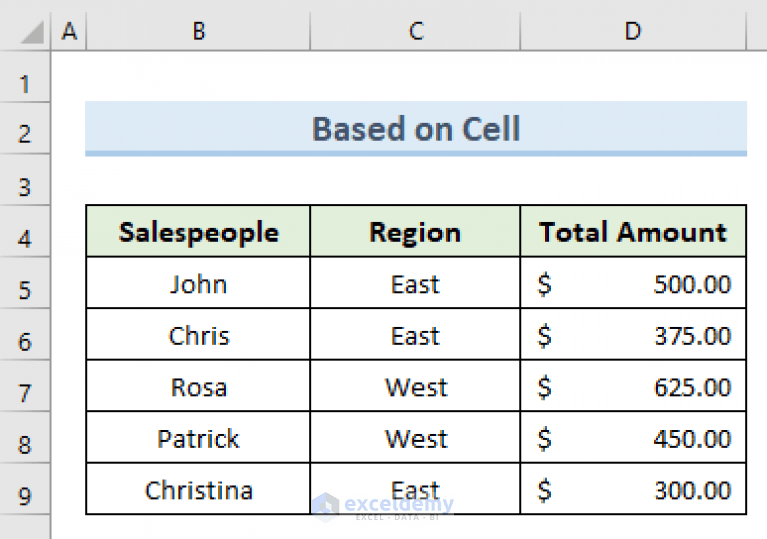Select row 7 header

(x=25, y=386)
